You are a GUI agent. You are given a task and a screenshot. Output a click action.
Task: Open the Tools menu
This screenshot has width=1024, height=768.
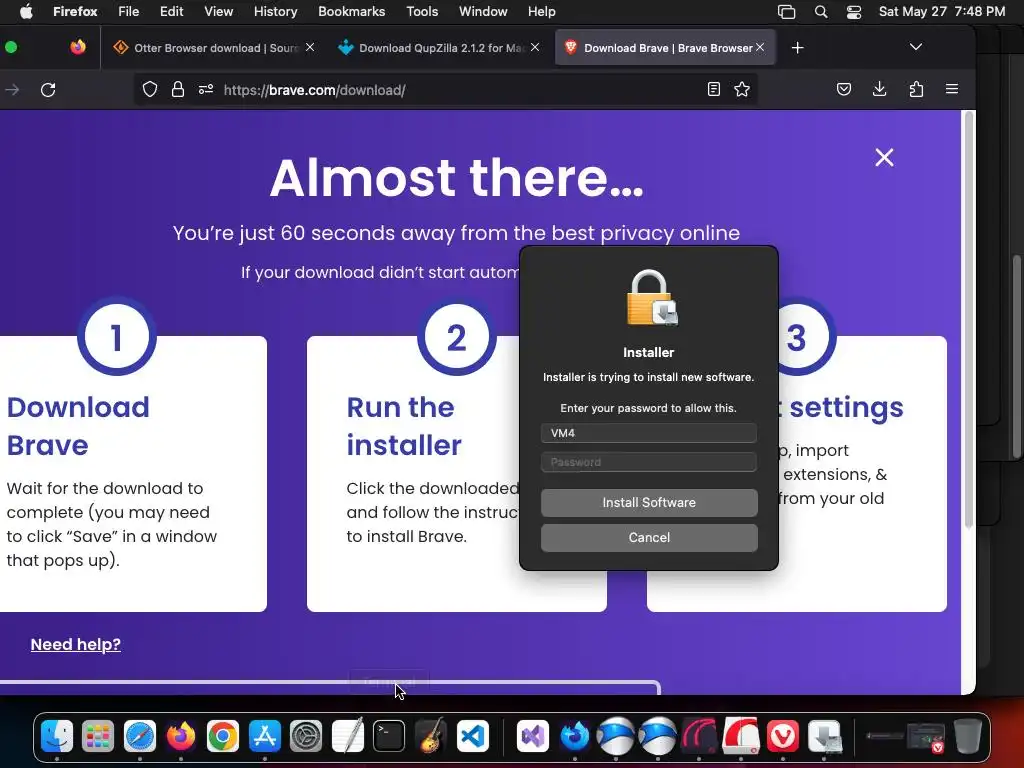pyautogui.click(x=422, y=11)
